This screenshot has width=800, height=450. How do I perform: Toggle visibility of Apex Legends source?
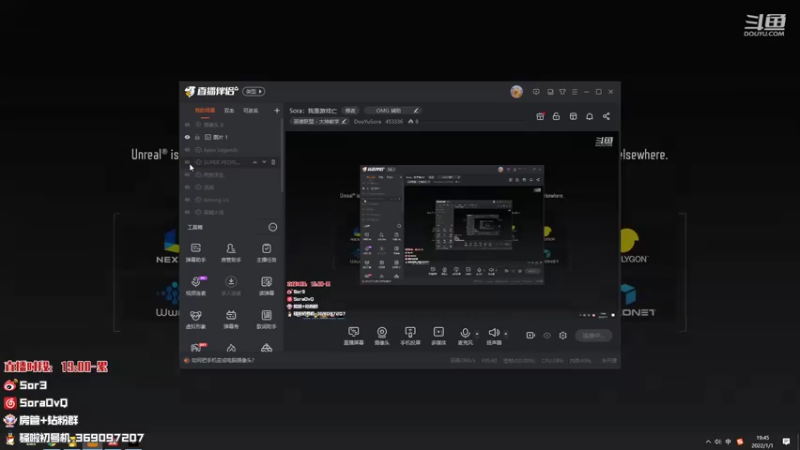[187, 150]
